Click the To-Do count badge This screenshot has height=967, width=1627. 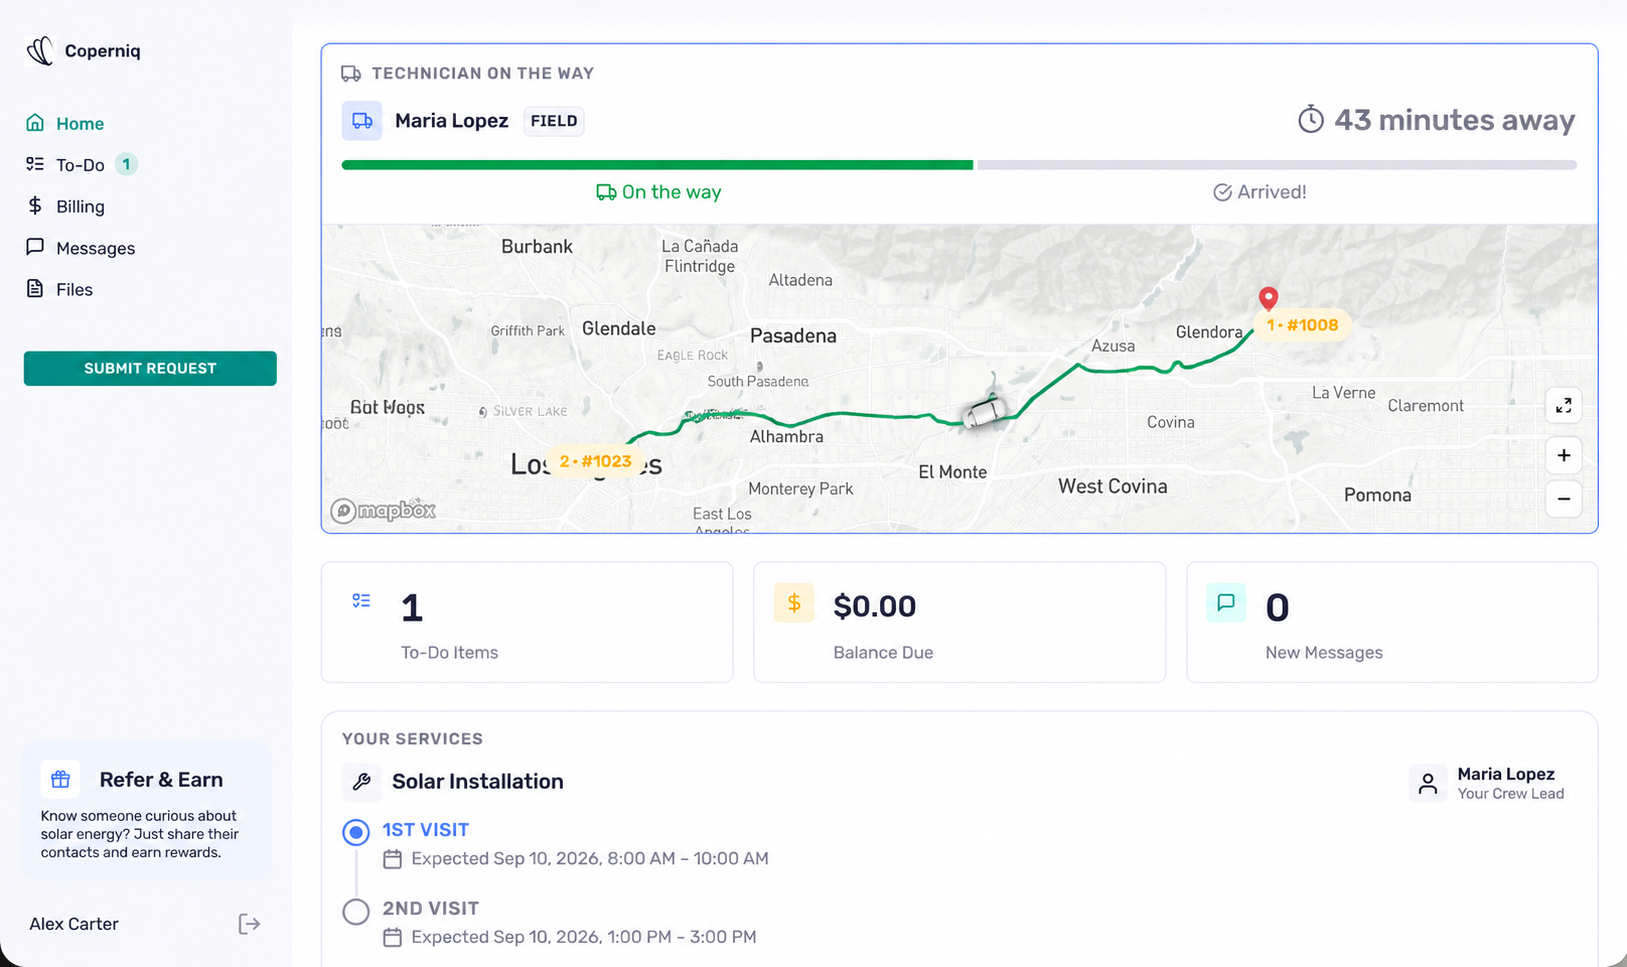pos(126,164)
